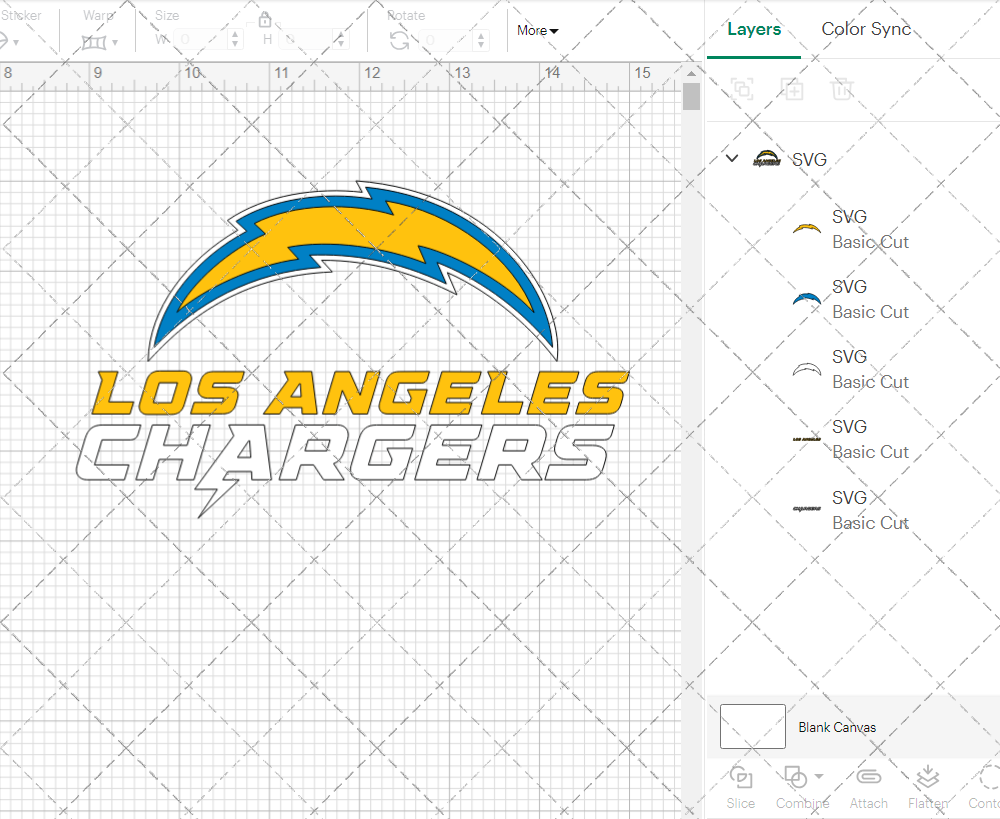
Task: Increase rotation with stepper up arrow
Action: click(x=481, y=34)
